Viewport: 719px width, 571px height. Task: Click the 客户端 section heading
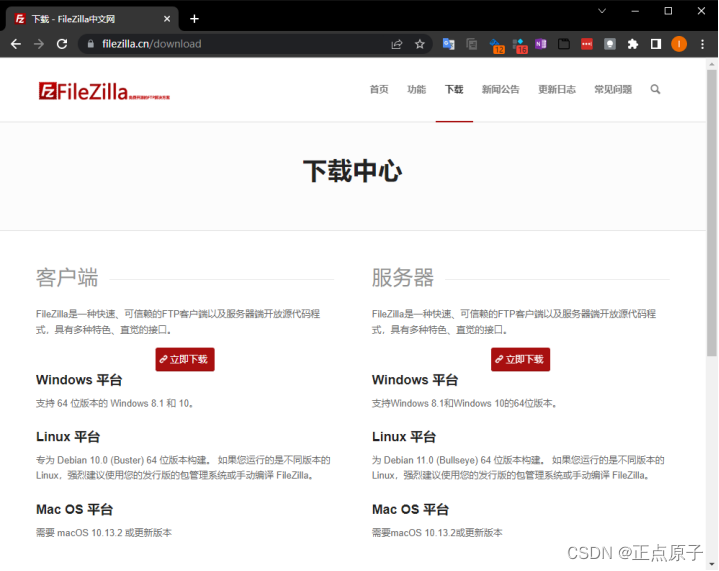click(x=67, y=278)
